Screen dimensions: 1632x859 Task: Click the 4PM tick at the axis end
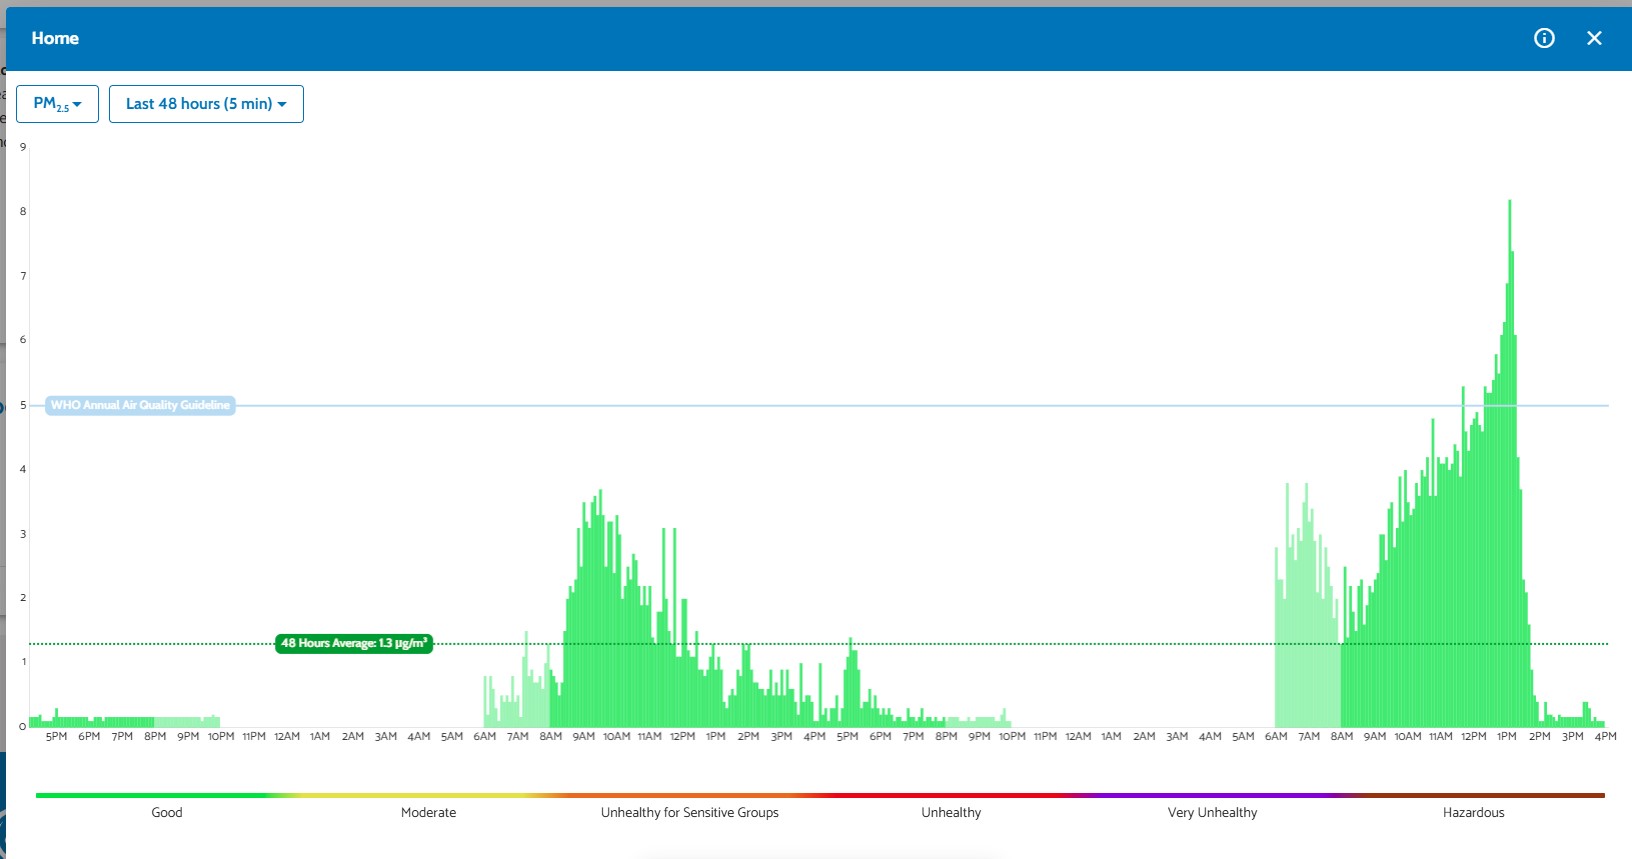tap(1605, 736)
